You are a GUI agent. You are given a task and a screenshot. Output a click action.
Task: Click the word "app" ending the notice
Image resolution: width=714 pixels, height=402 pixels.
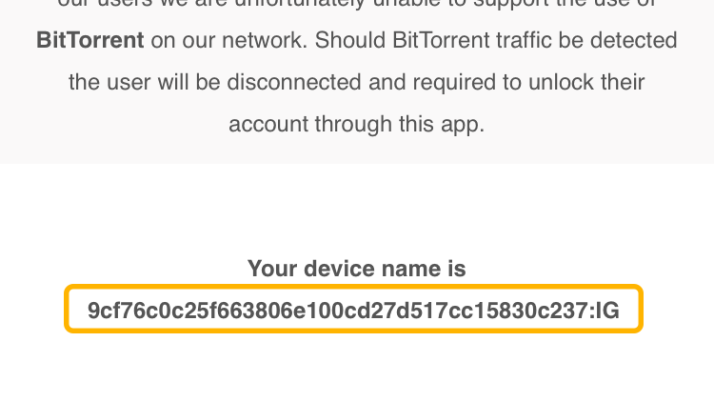462,126
